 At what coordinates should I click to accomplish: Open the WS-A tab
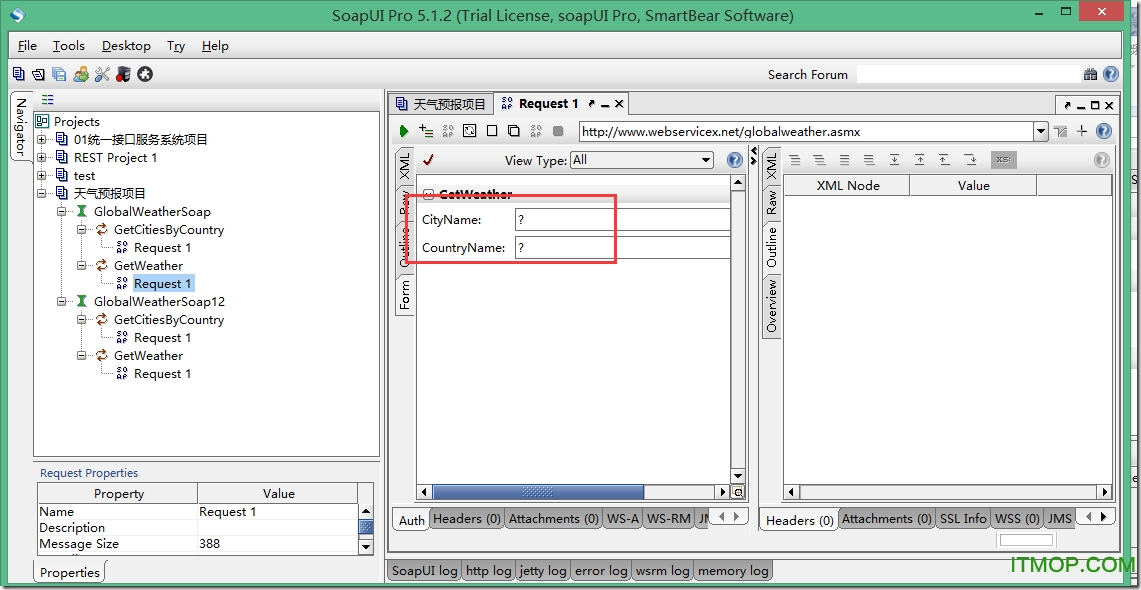tap(622, 519)
